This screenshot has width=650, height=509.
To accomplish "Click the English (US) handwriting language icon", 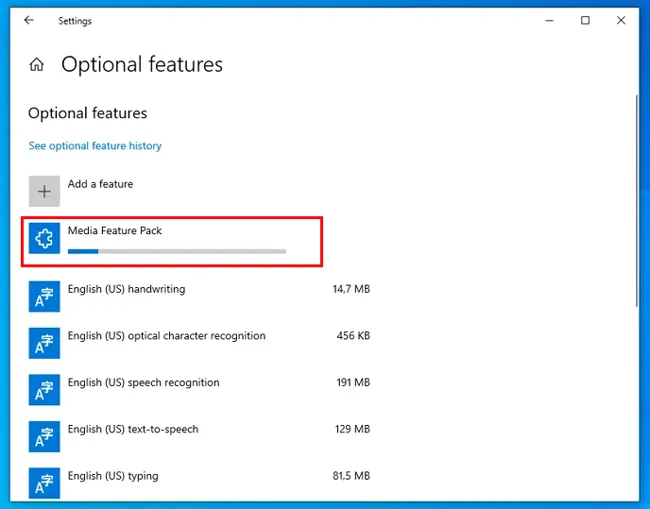I will point(44,297).
